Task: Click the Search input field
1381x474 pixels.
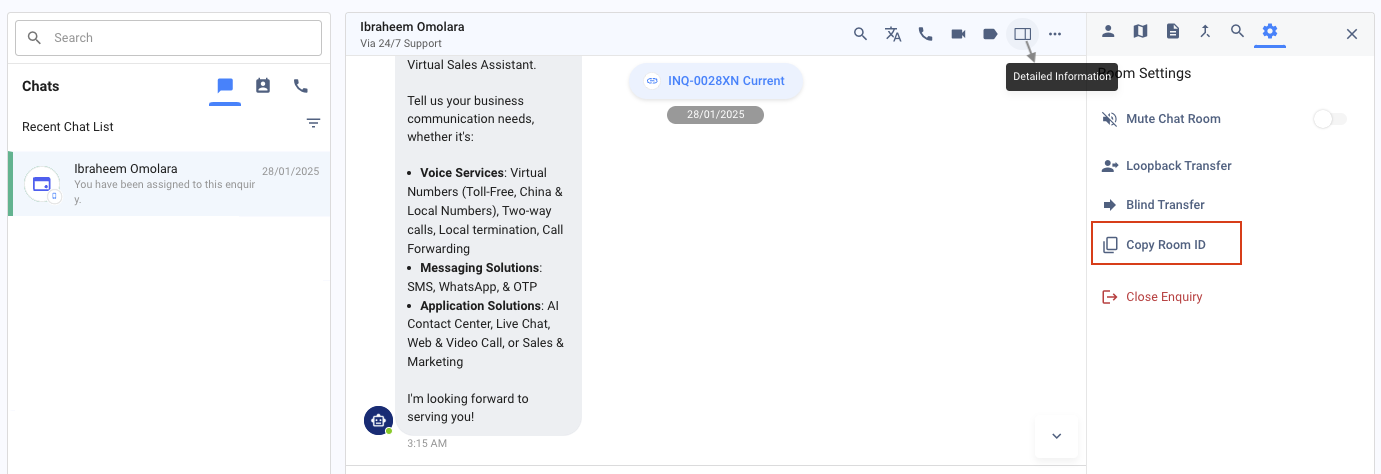Action: (x=168, y=38)
